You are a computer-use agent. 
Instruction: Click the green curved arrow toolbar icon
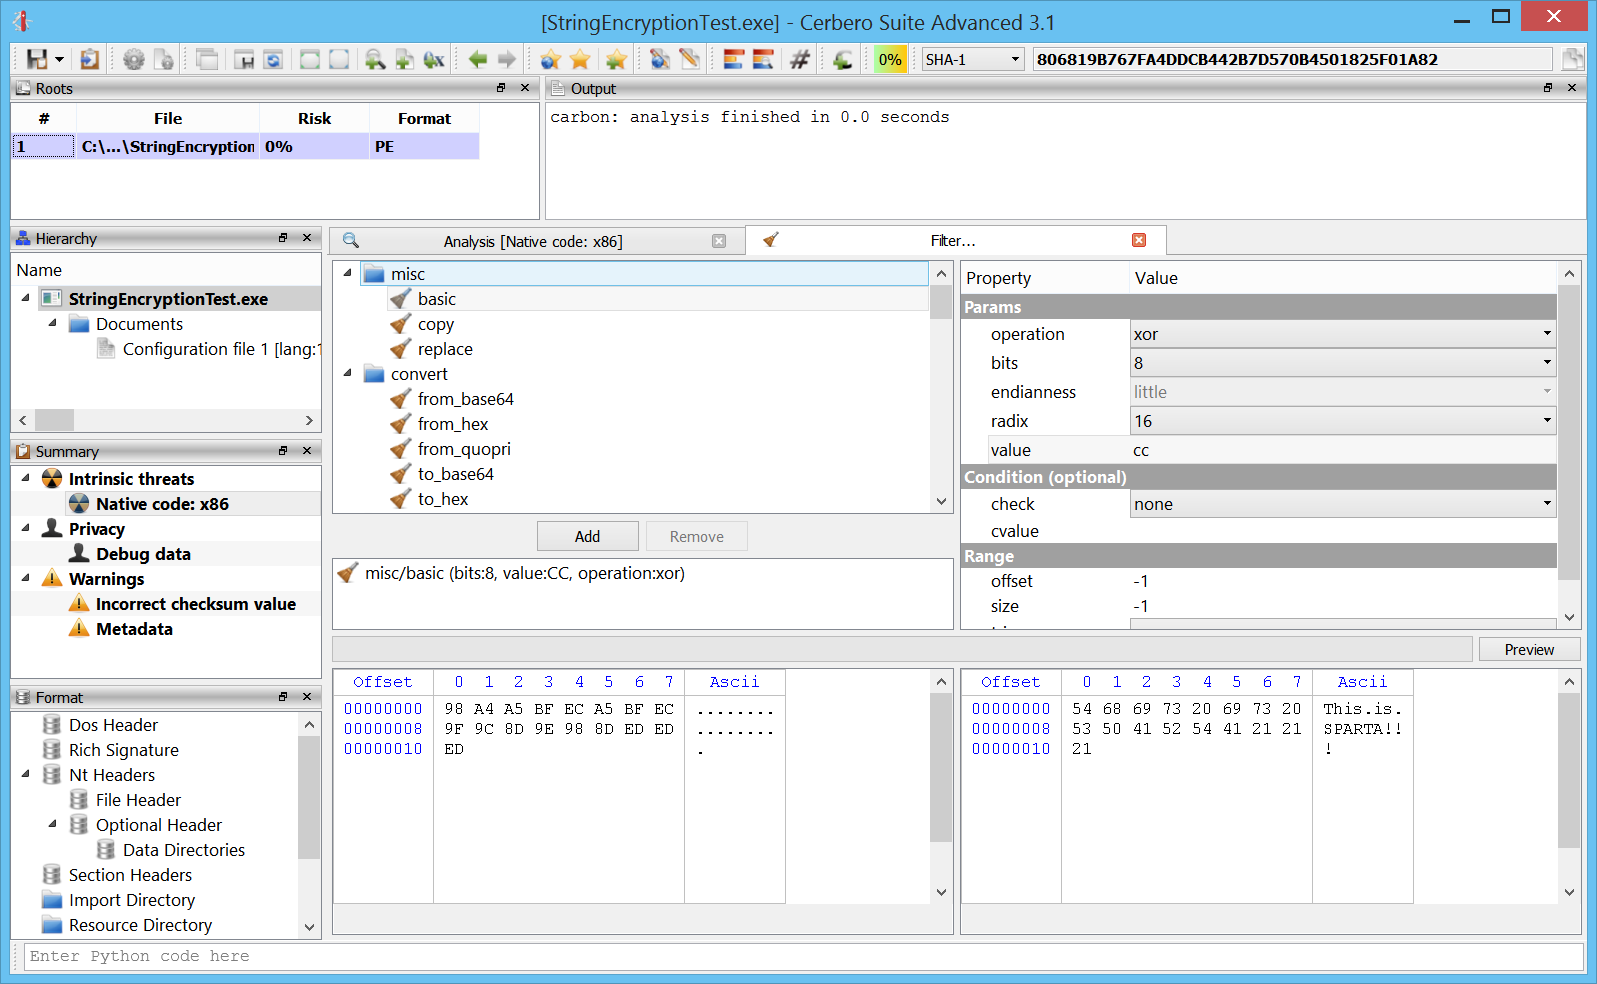[842, 59]
